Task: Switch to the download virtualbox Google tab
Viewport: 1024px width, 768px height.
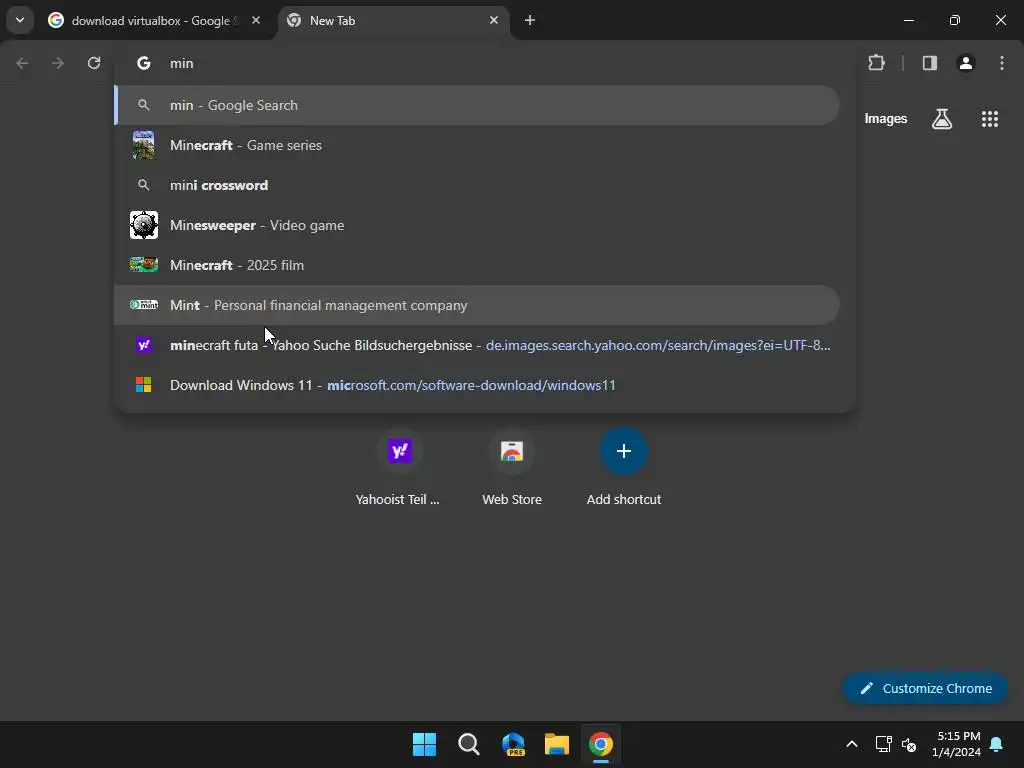Action: click(x=154, y=21)
